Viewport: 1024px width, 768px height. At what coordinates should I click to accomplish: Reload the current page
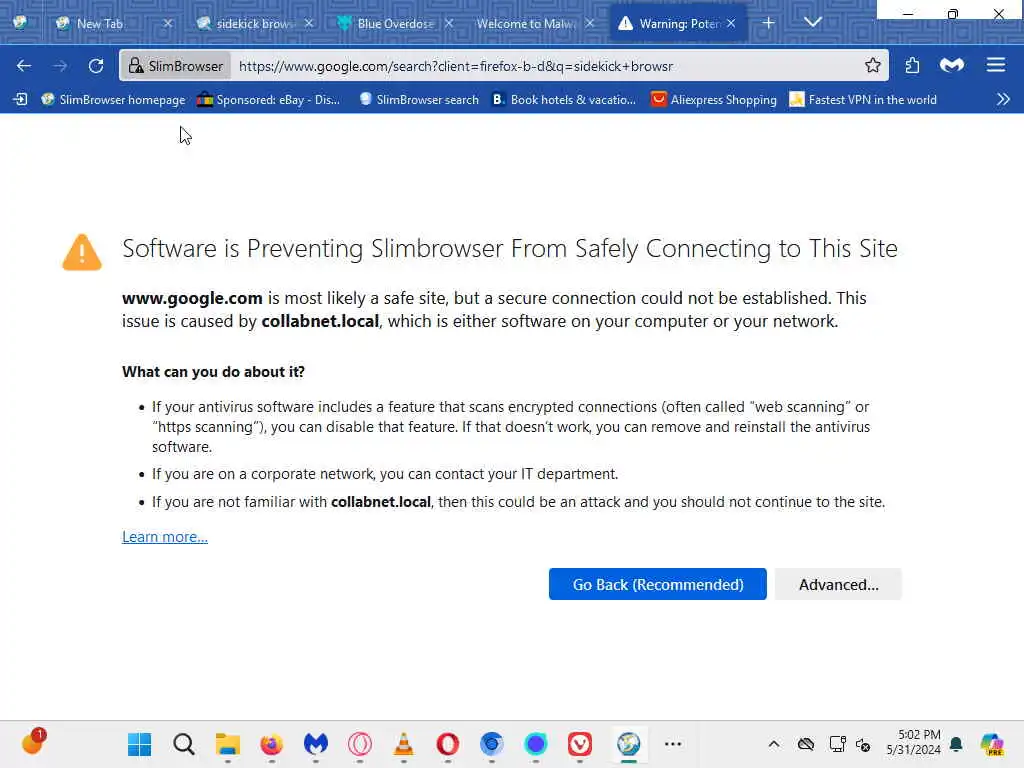pyautogui.click(x=96, y=66)
